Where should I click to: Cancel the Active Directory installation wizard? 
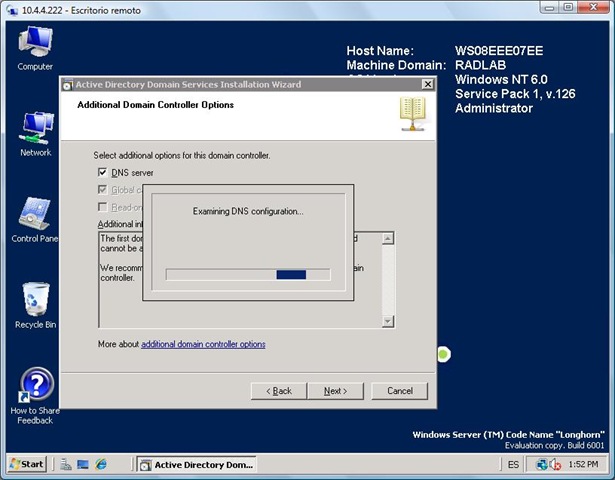[x=400, y=391]
